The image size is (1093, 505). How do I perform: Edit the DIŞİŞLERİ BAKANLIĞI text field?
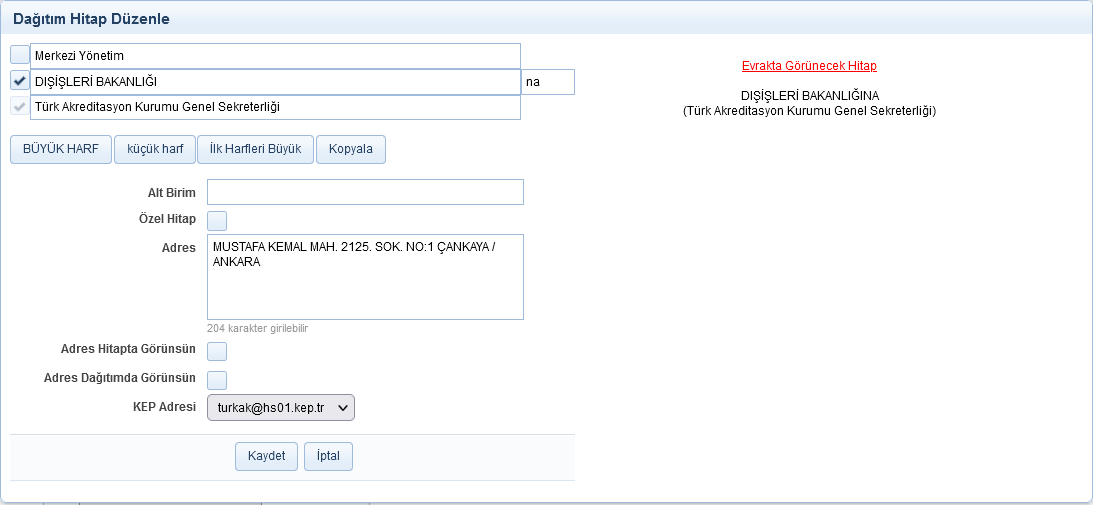[275, 82]
